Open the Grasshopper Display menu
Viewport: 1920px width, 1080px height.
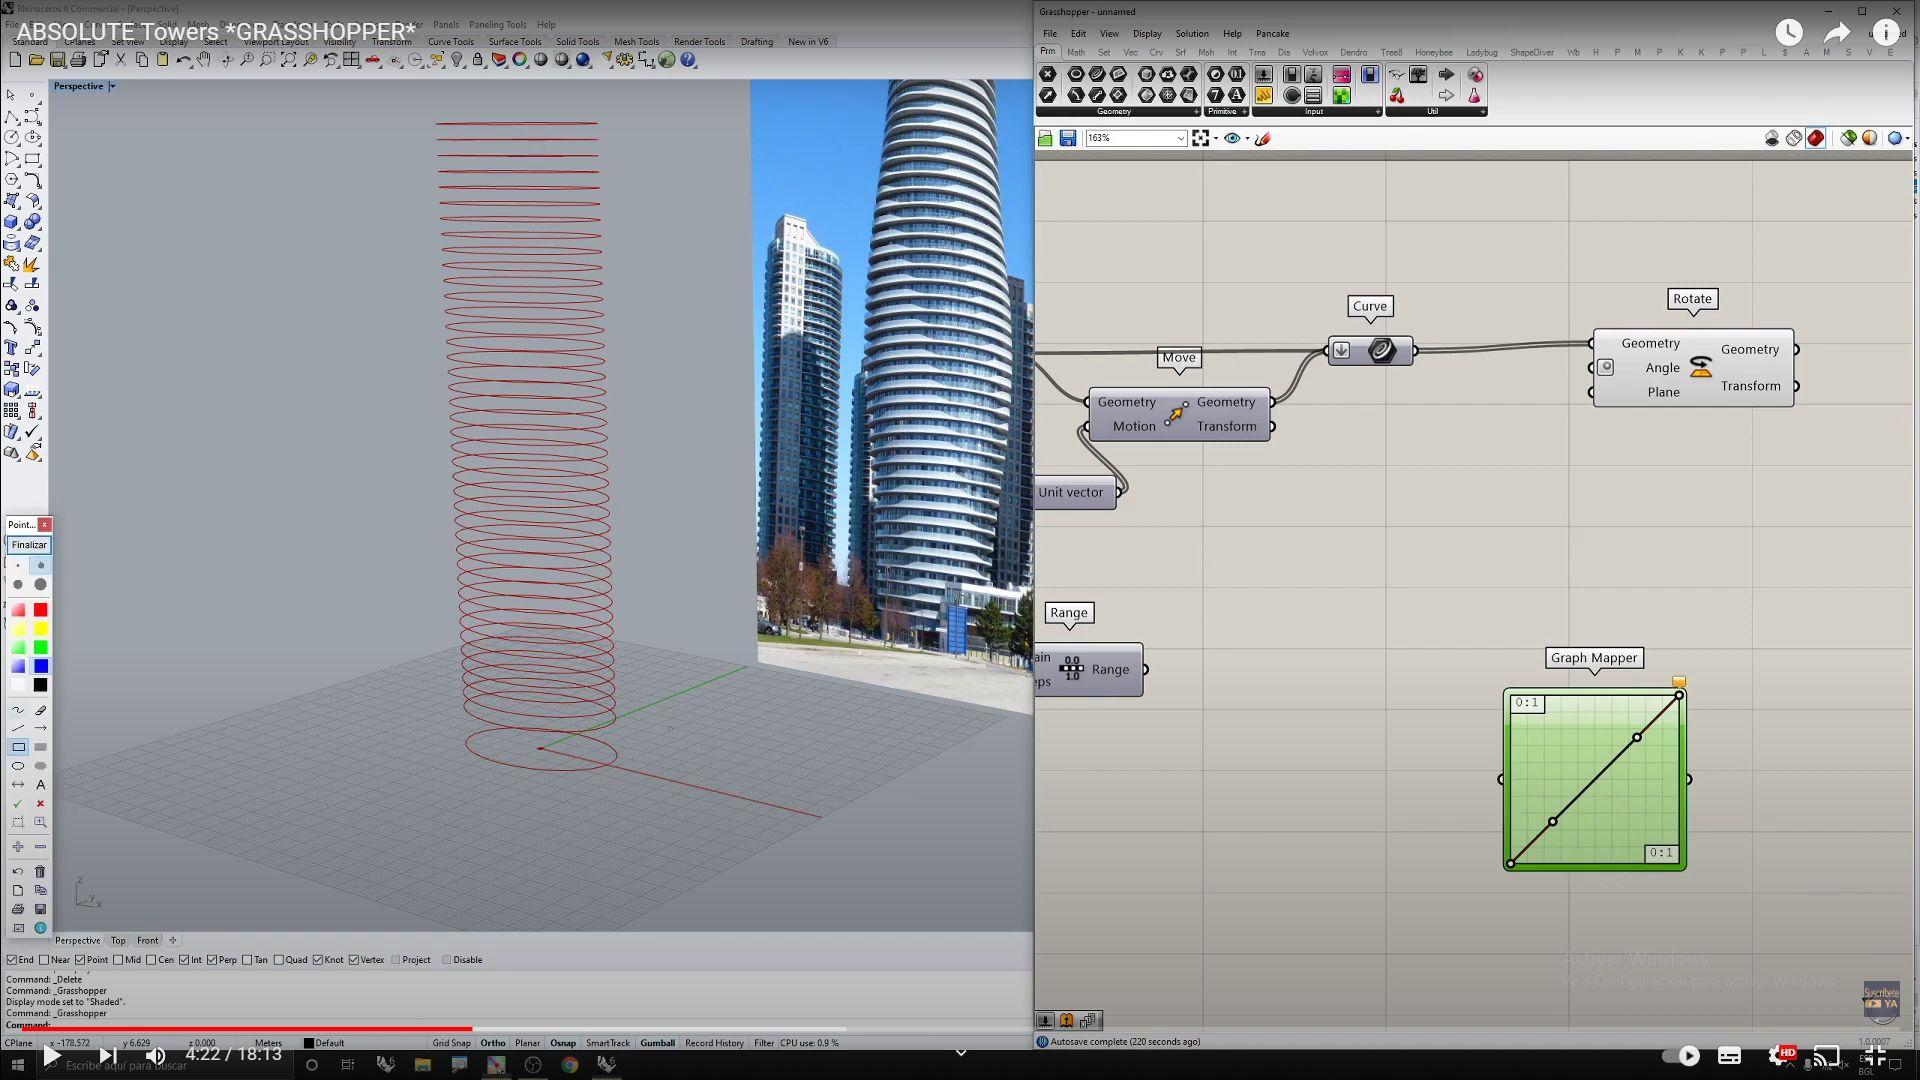click(x=1147, y=34)
